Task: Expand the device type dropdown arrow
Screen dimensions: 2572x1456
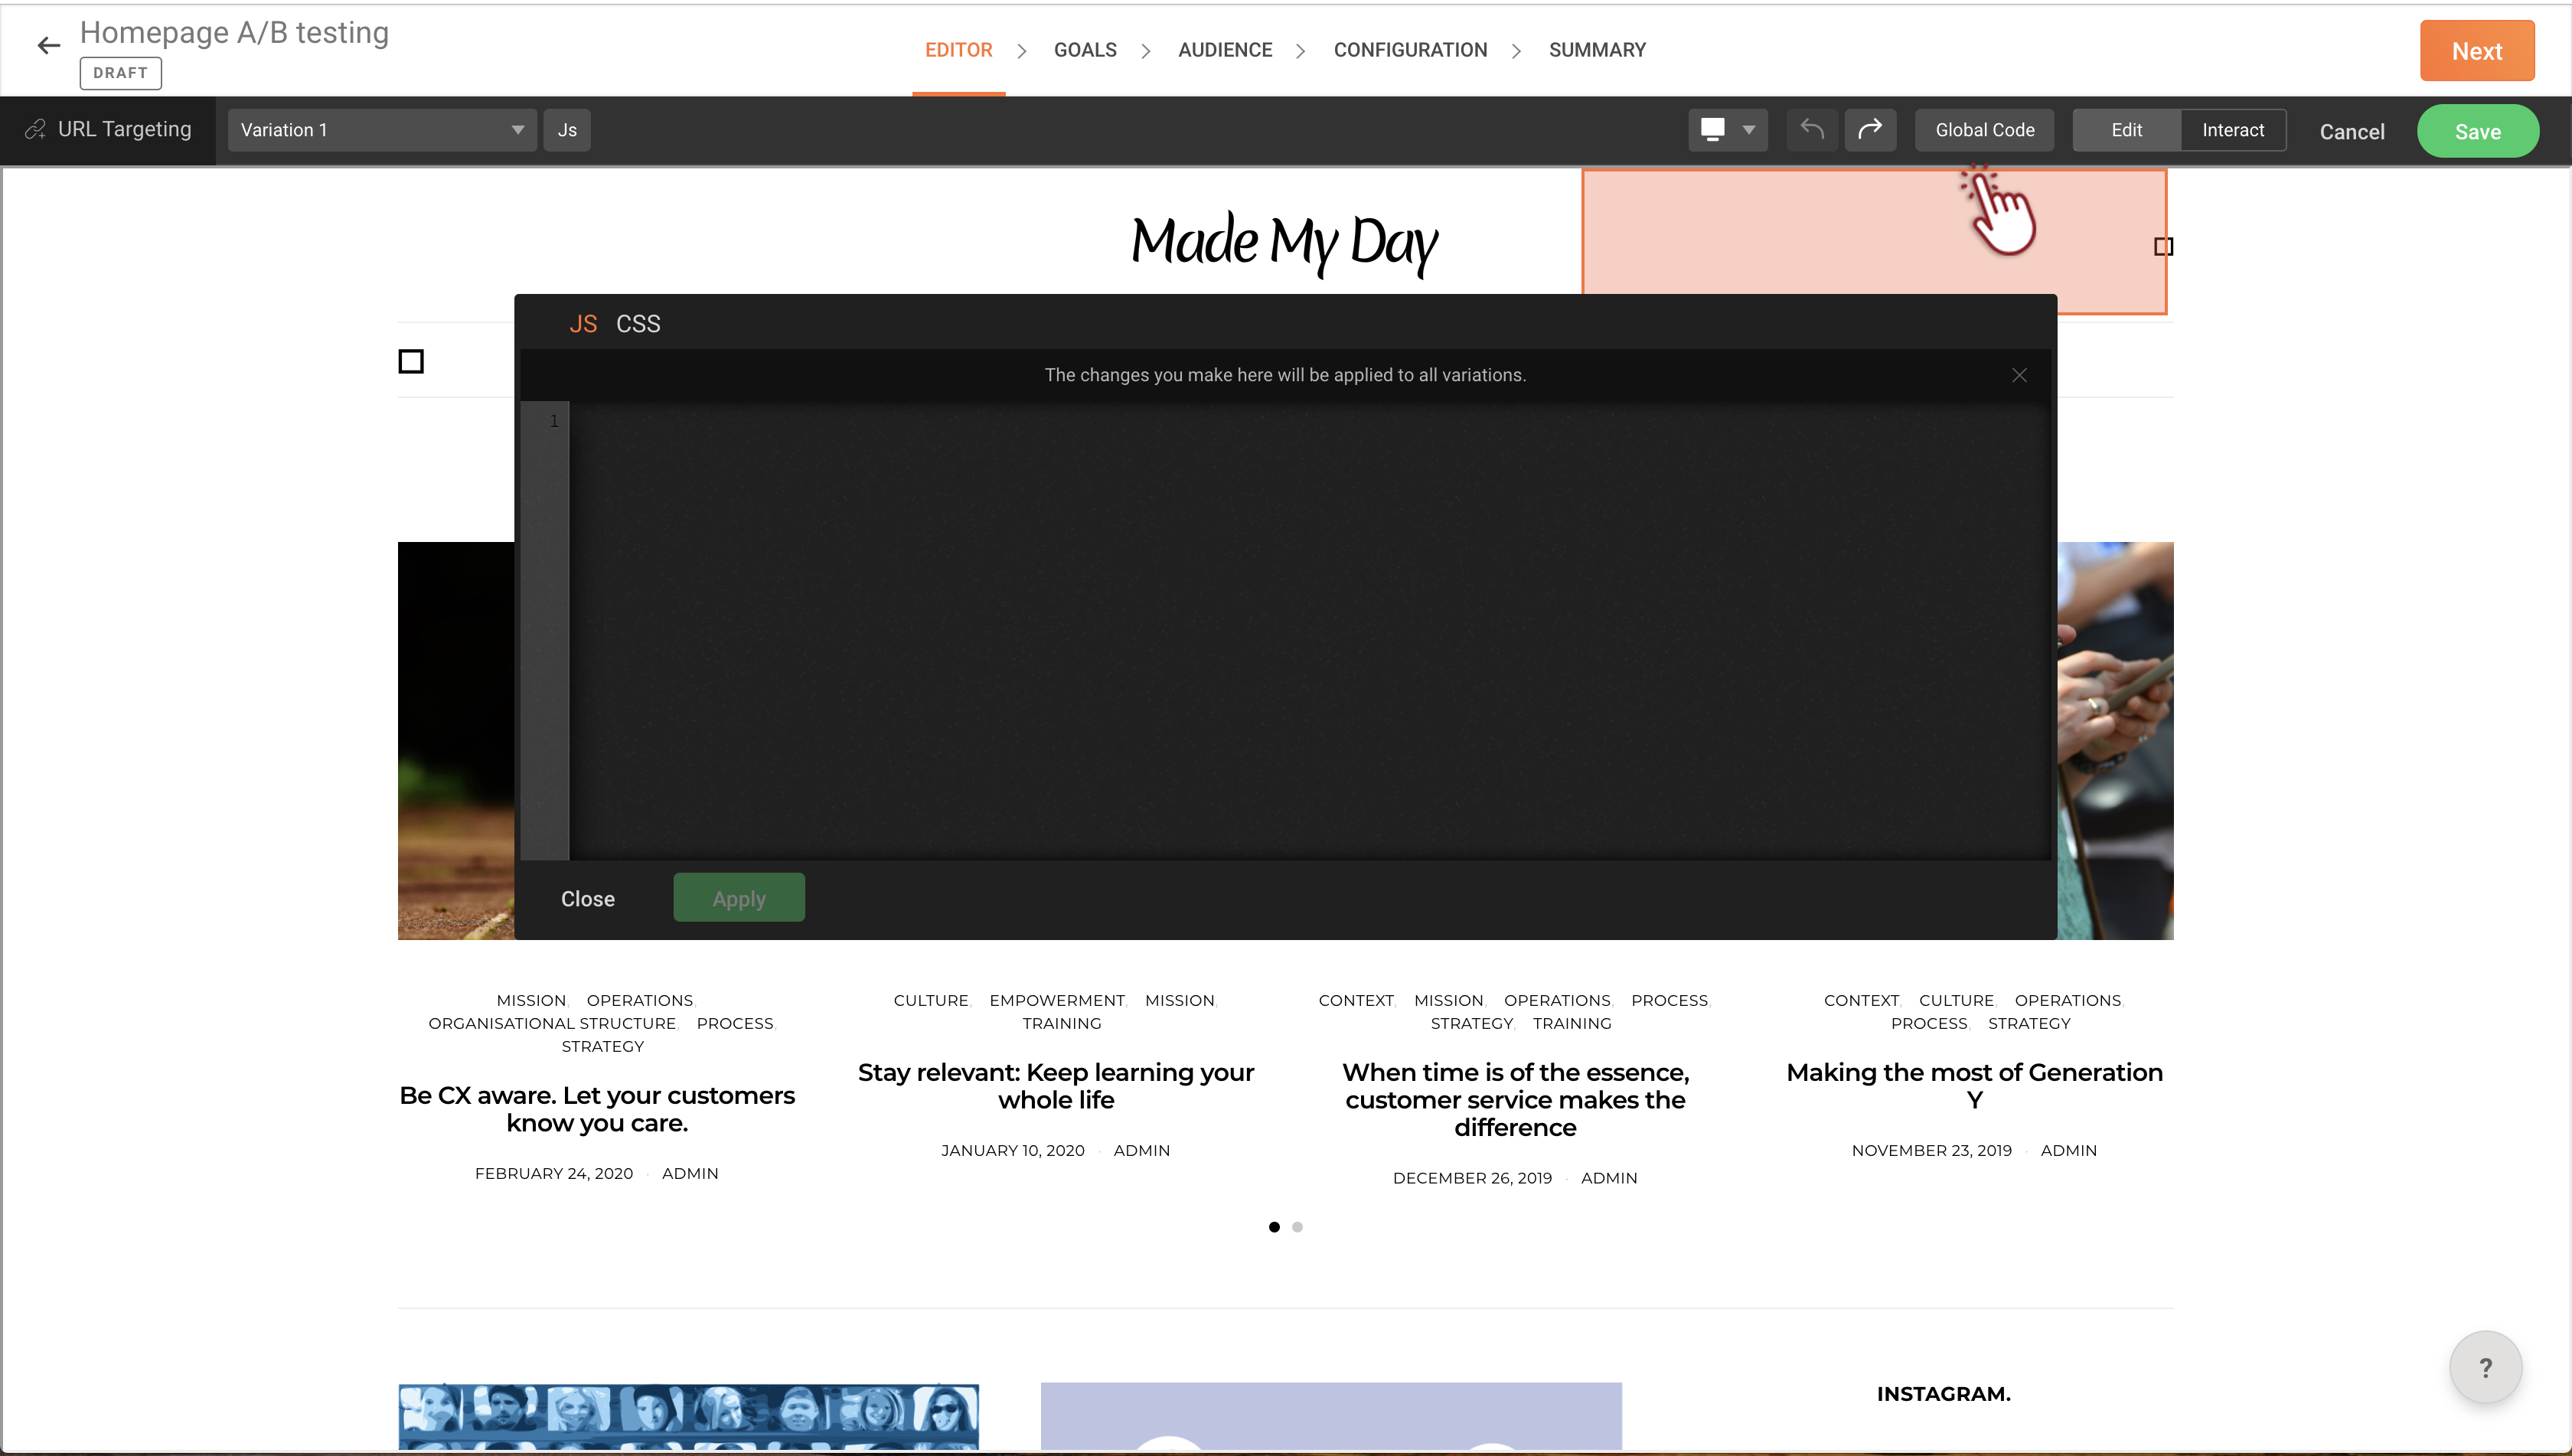Action: click(x=1749, y=130)
